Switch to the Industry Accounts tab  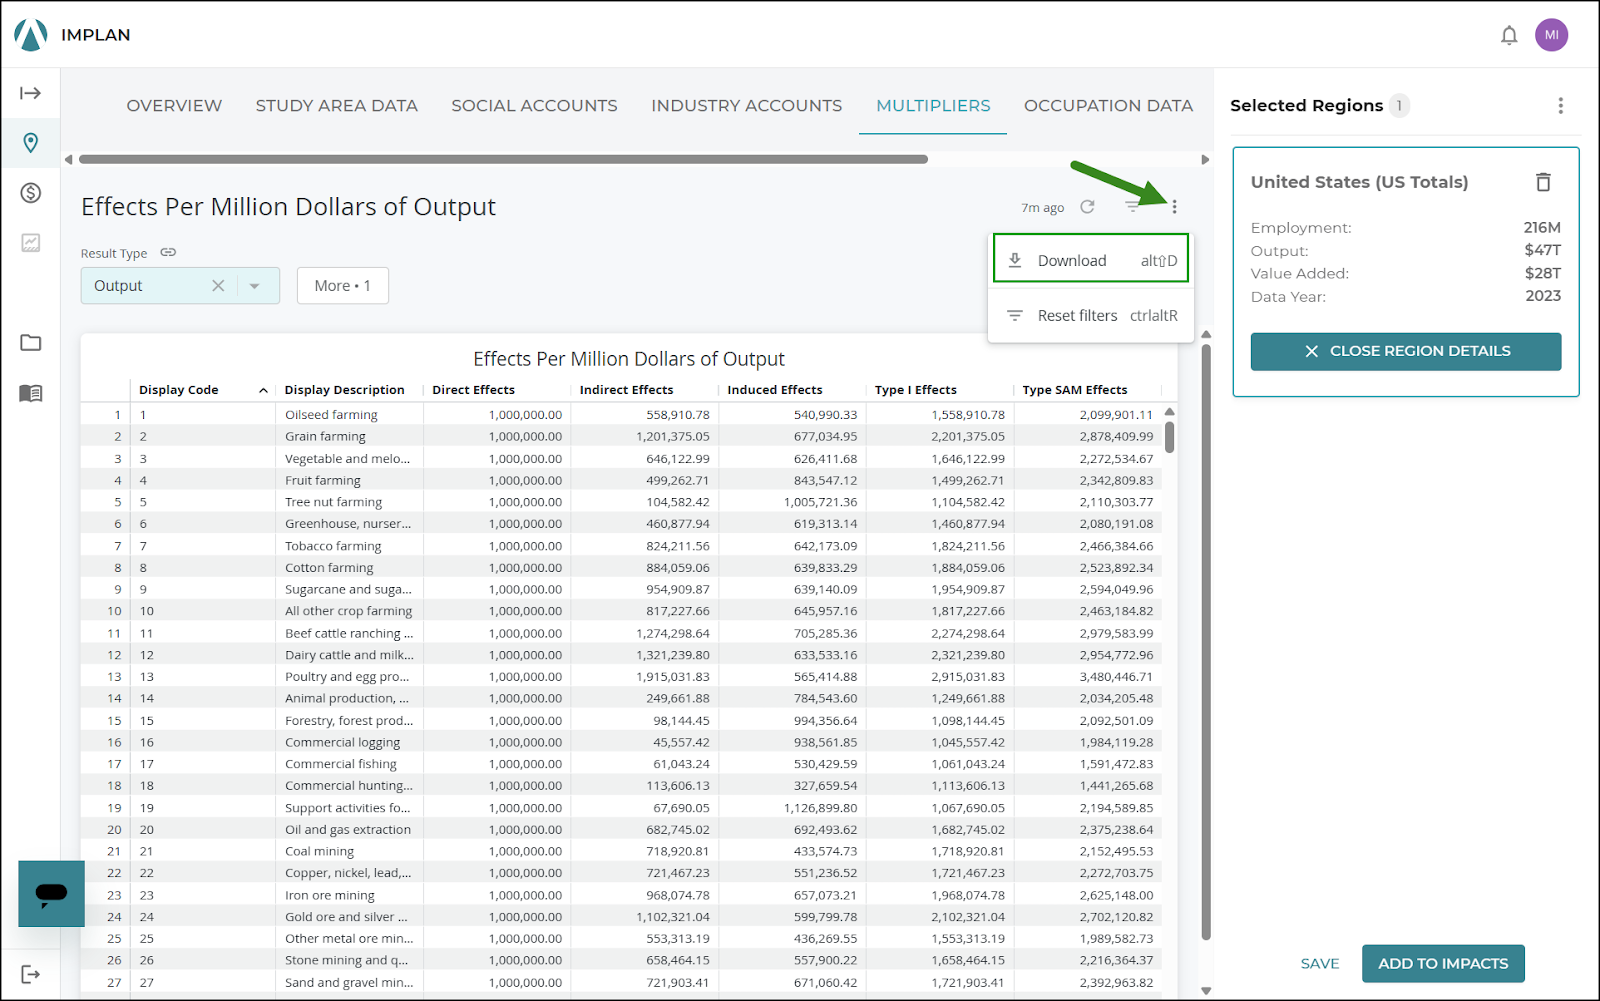tap(746, 105)
